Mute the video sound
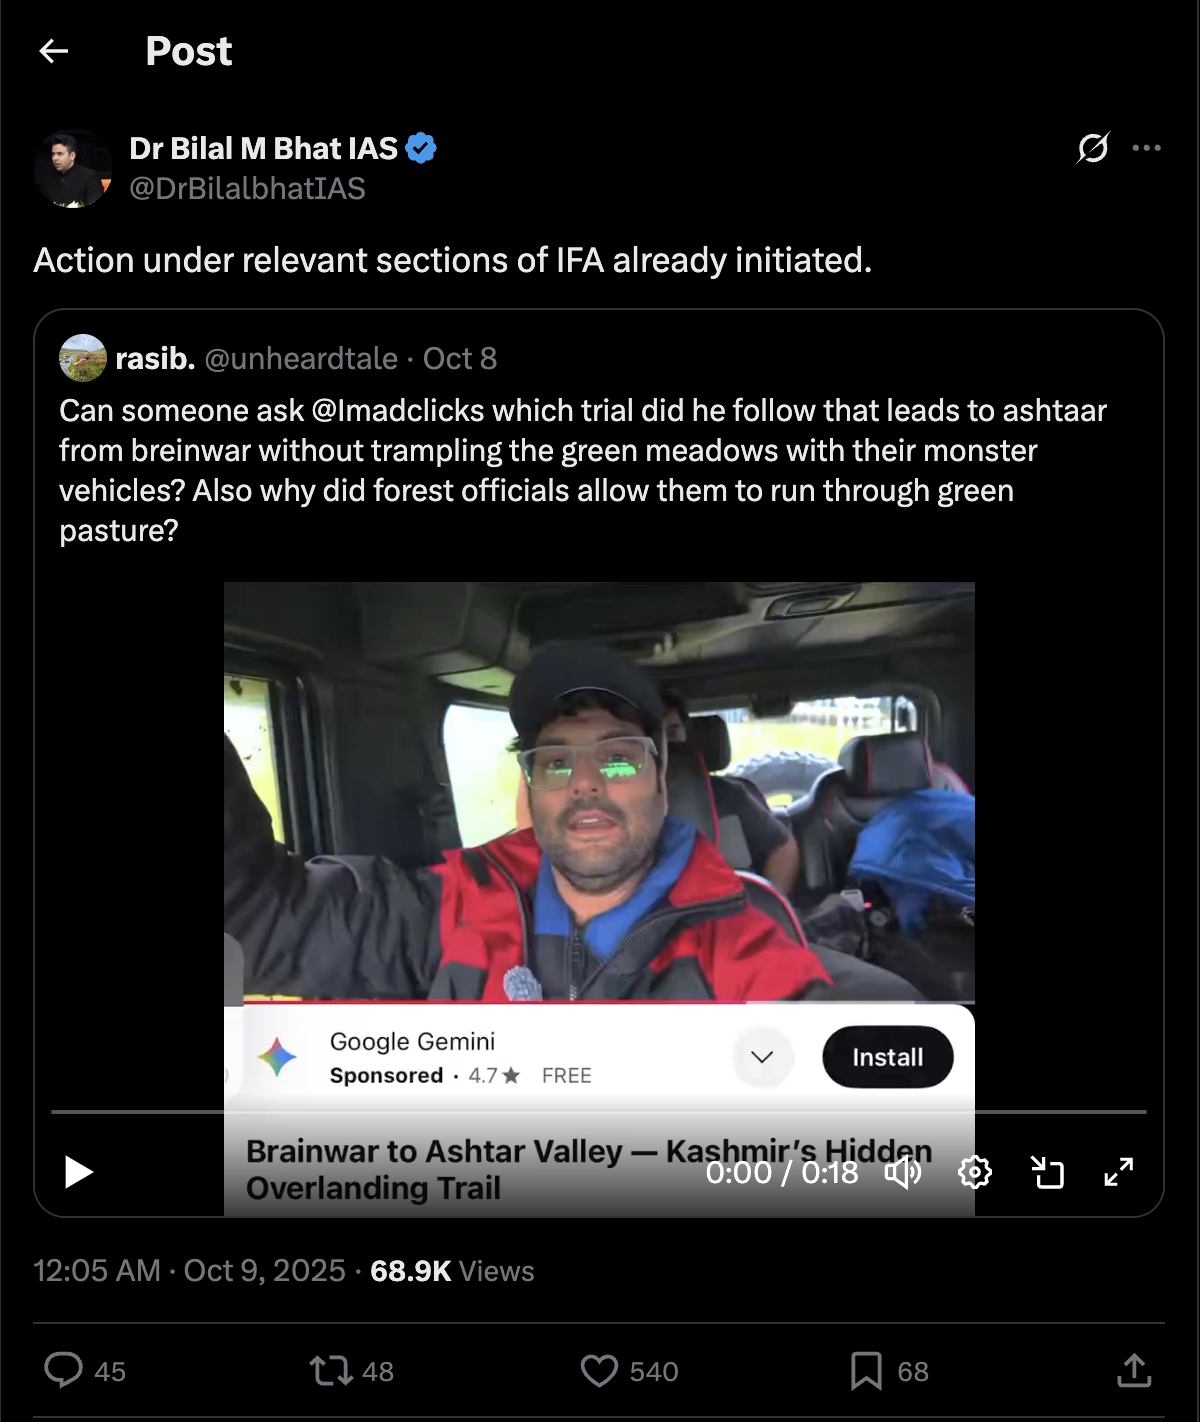This screenshot has width=1200, height=1422. 903,1172
